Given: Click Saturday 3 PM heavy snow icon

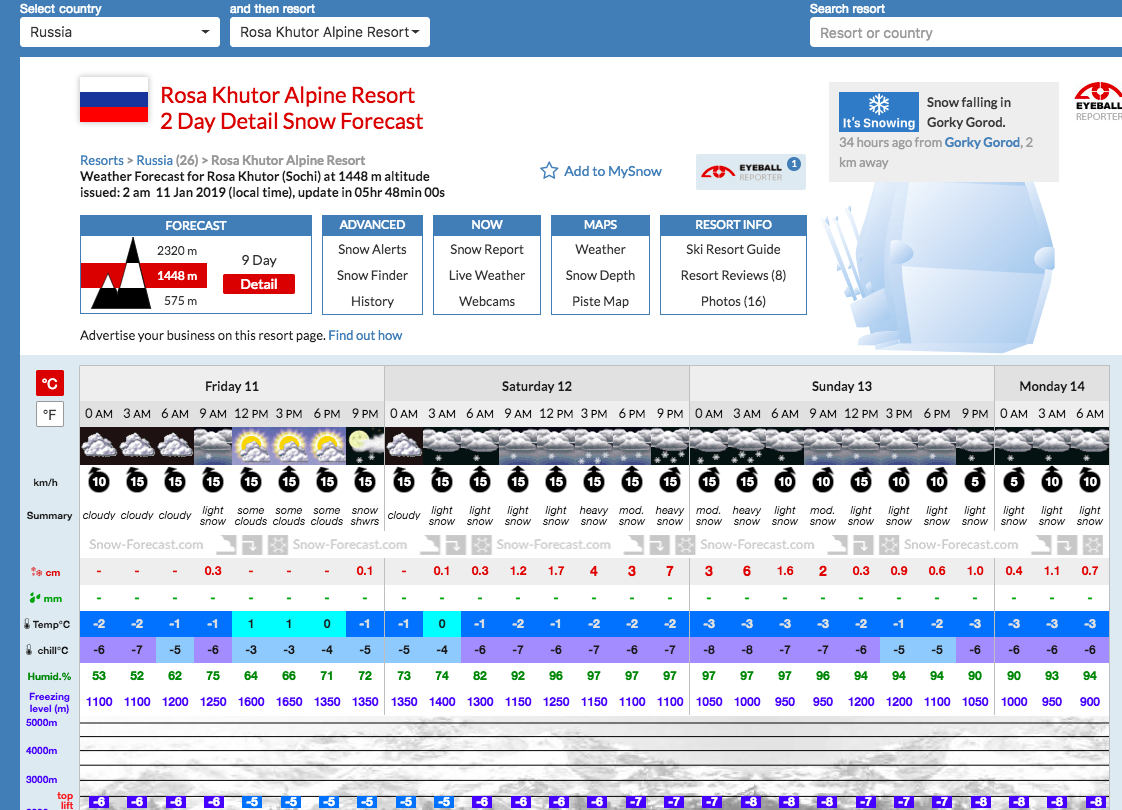Looking at the screenshot, I should [x=594, y=445].
